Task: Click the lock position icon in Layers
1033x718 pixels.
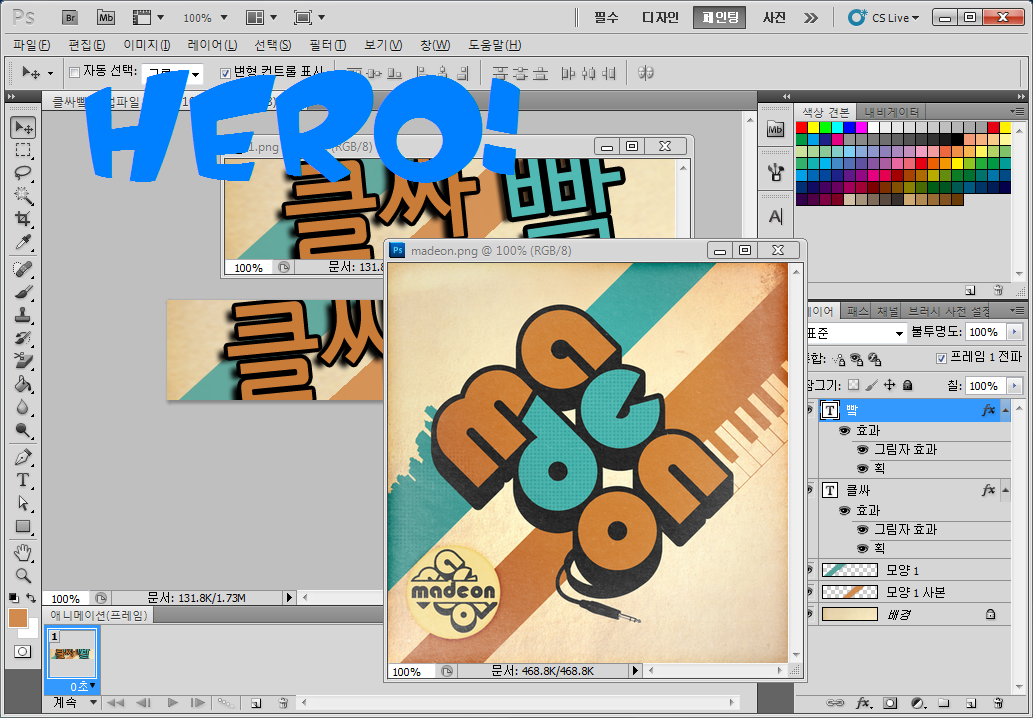Action: pyautogui.click(x=889, y=385)
